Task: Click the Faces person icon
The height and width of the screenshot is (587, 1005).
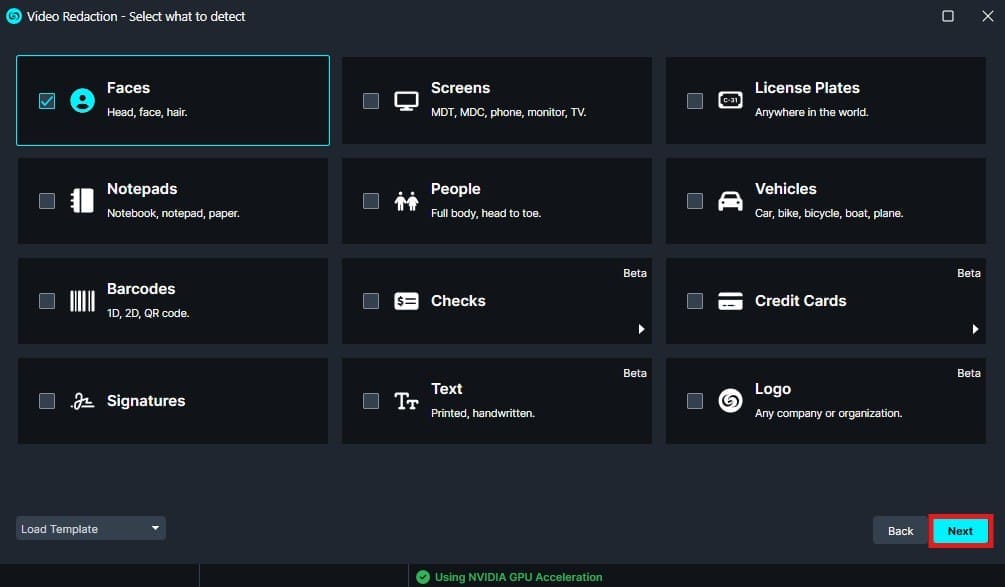Action: coord(82,100)
